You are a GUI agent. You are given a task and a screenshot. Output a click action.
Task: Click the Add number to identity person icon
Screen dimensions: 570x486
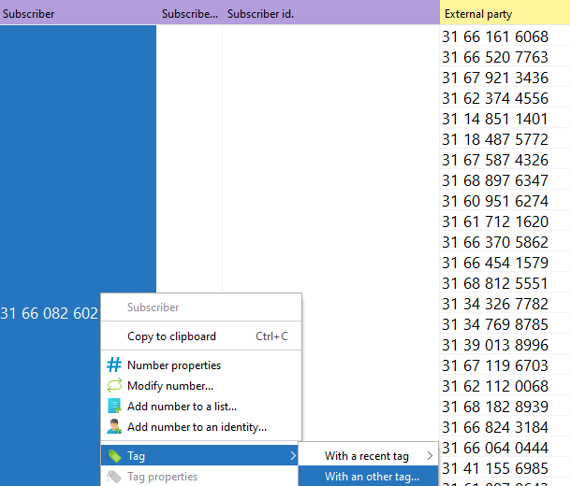point(114,426)
